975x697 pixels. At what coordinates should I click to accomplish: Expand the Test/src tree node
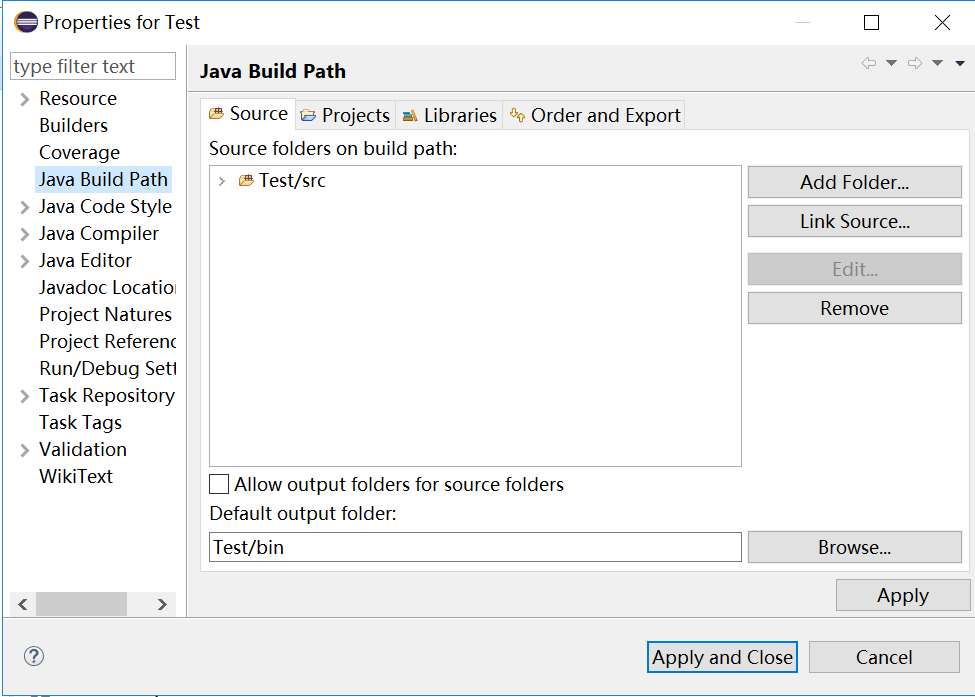coord(221,181)
